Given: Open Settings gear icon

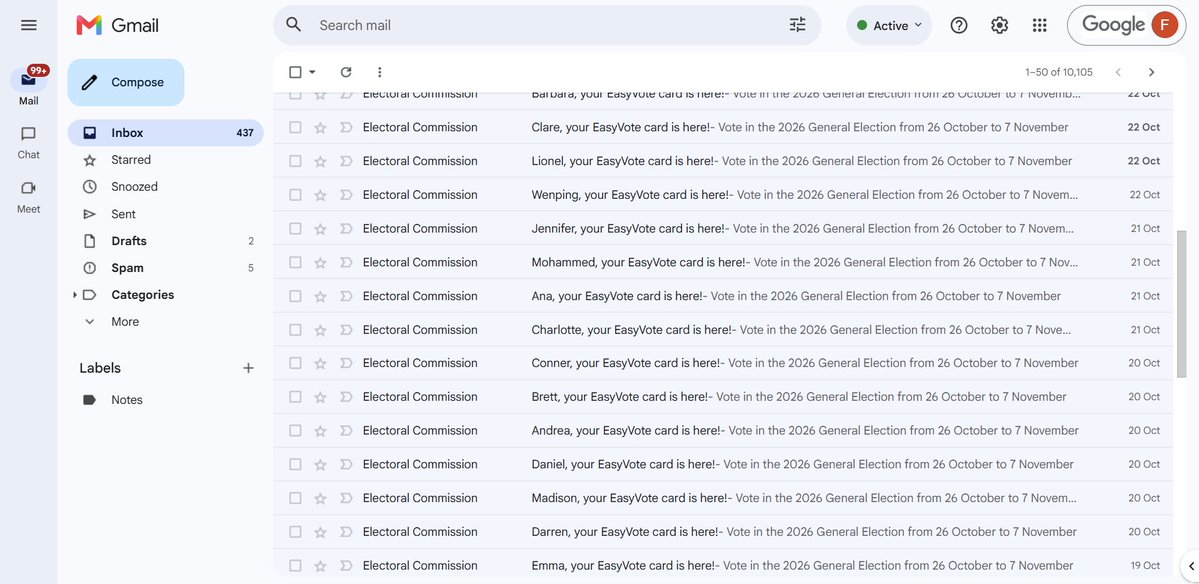Looking at the screenshot, I should [x=999, y=25].
